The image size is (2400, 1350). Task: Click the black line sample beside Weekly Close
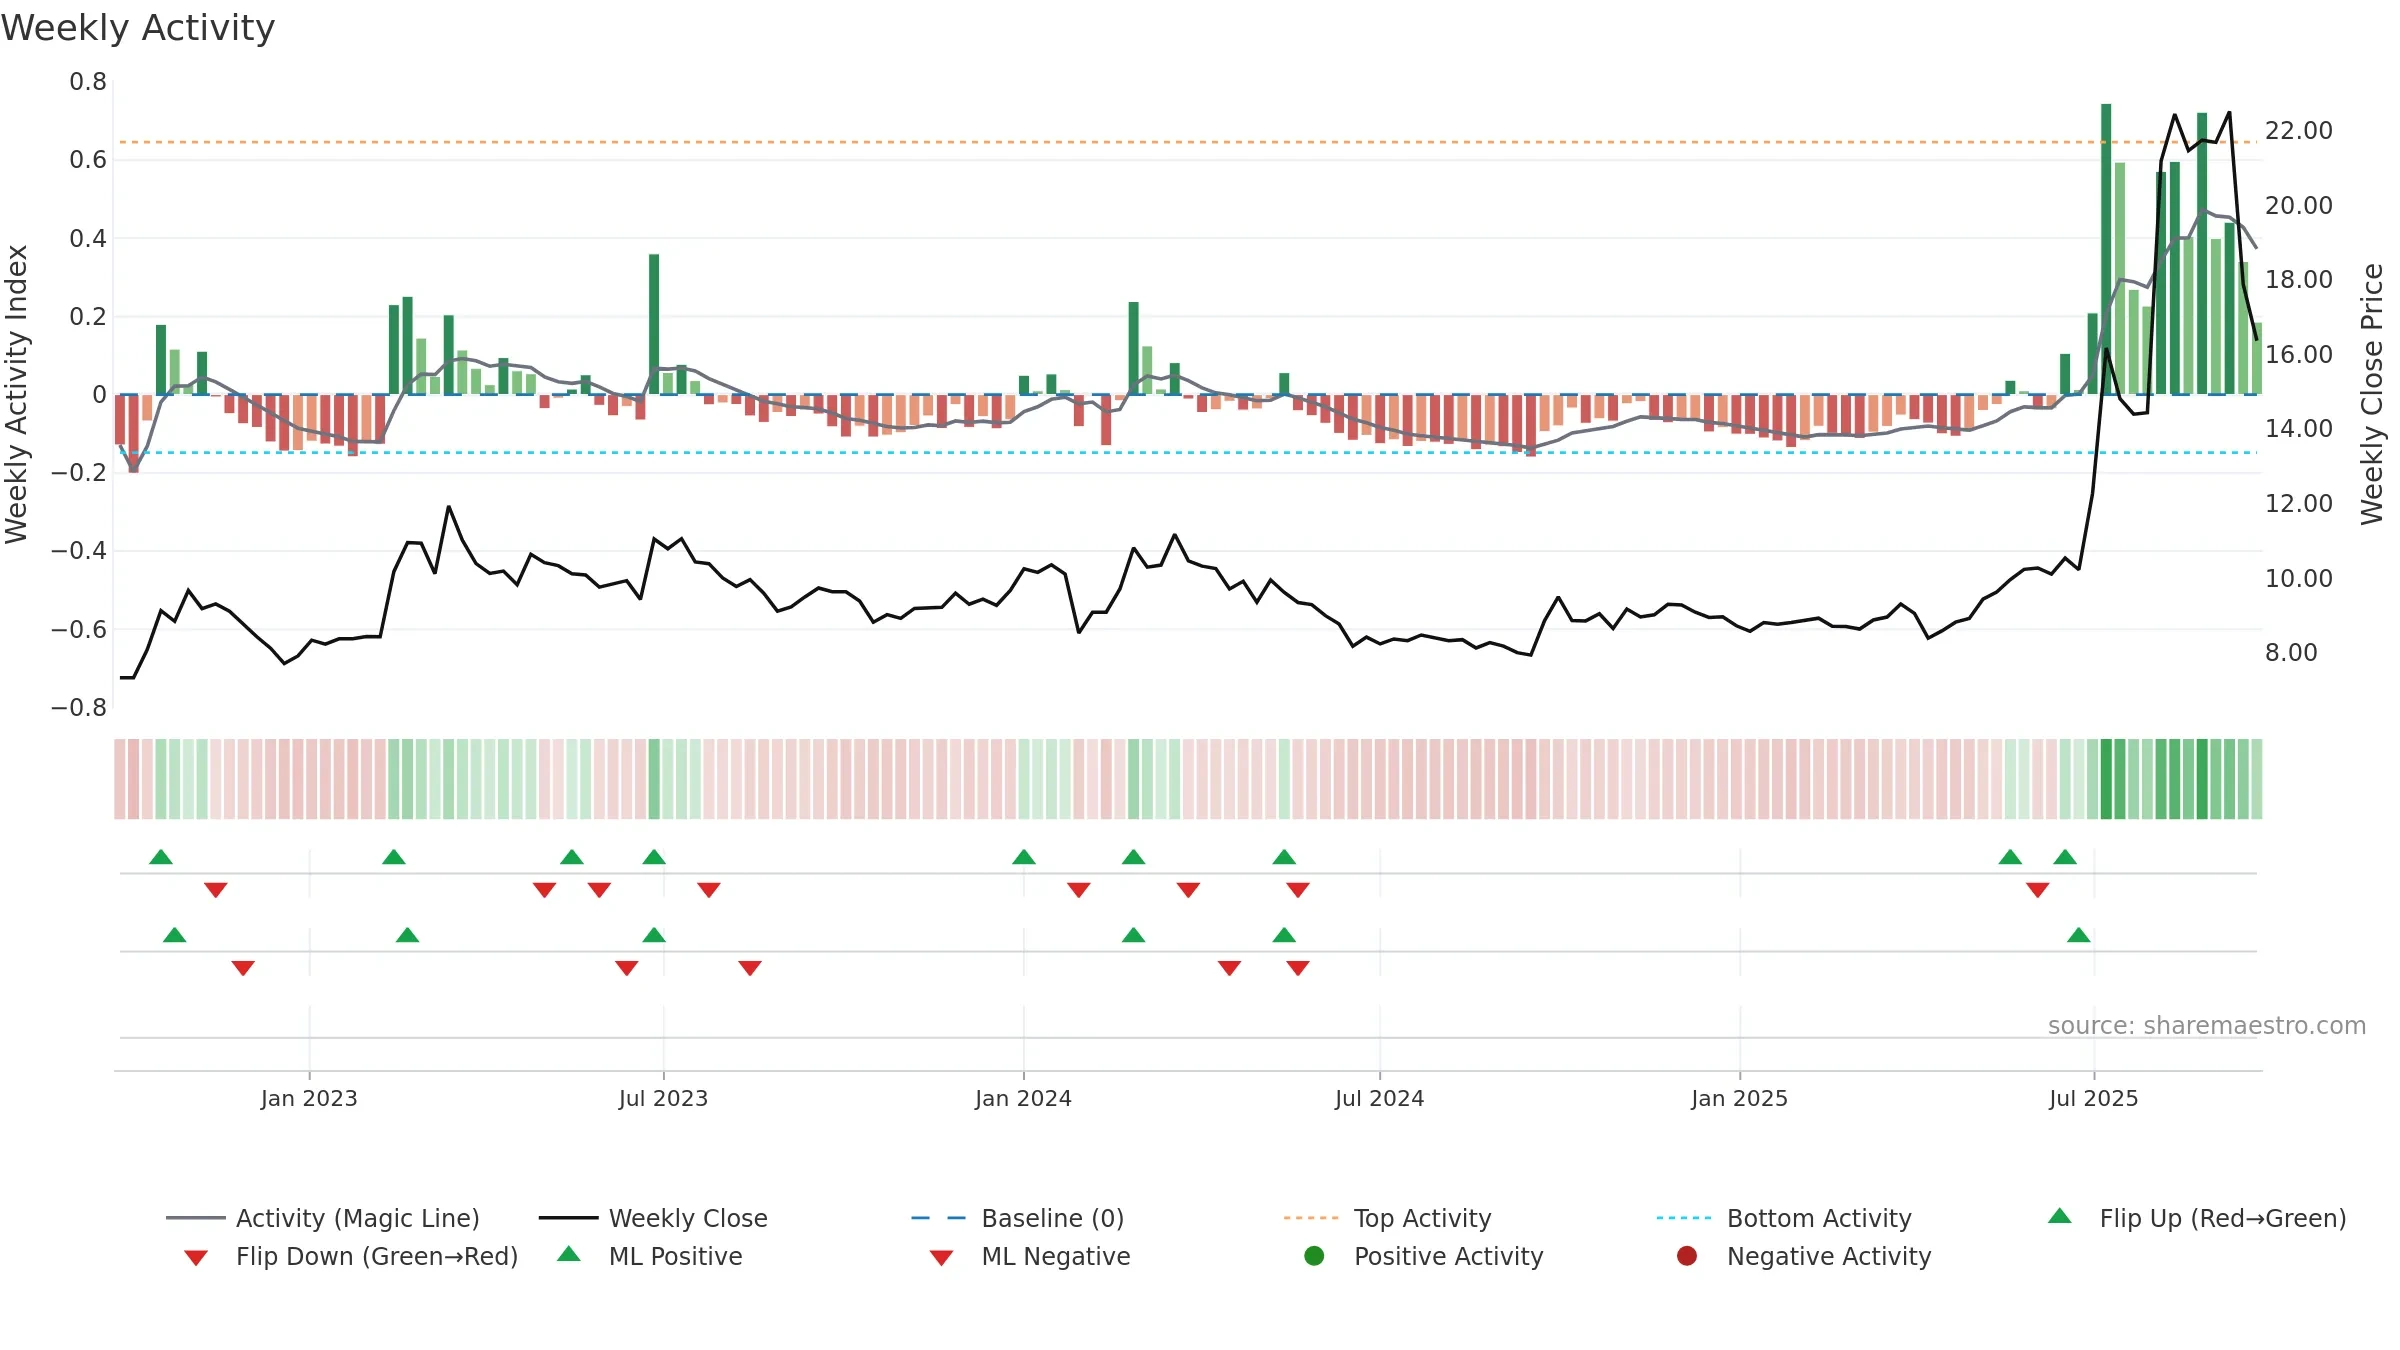point(569,1218)
